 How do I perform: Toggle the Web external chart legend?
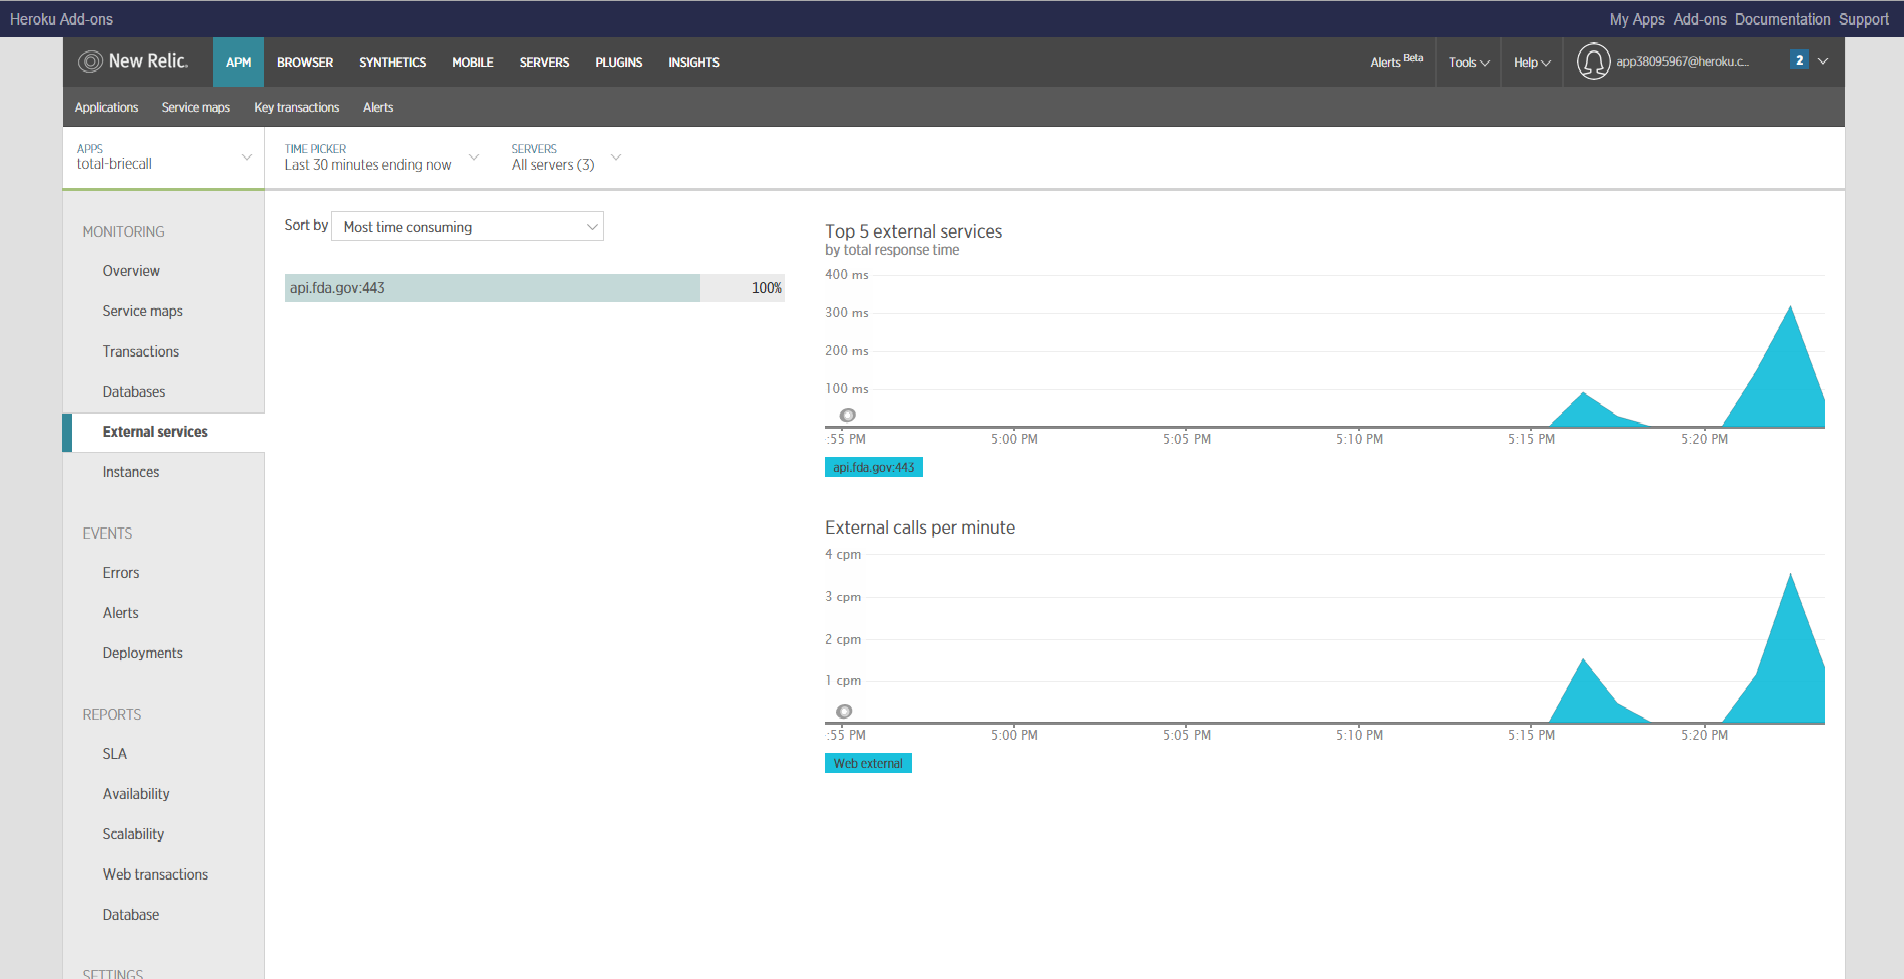[868, 763]
